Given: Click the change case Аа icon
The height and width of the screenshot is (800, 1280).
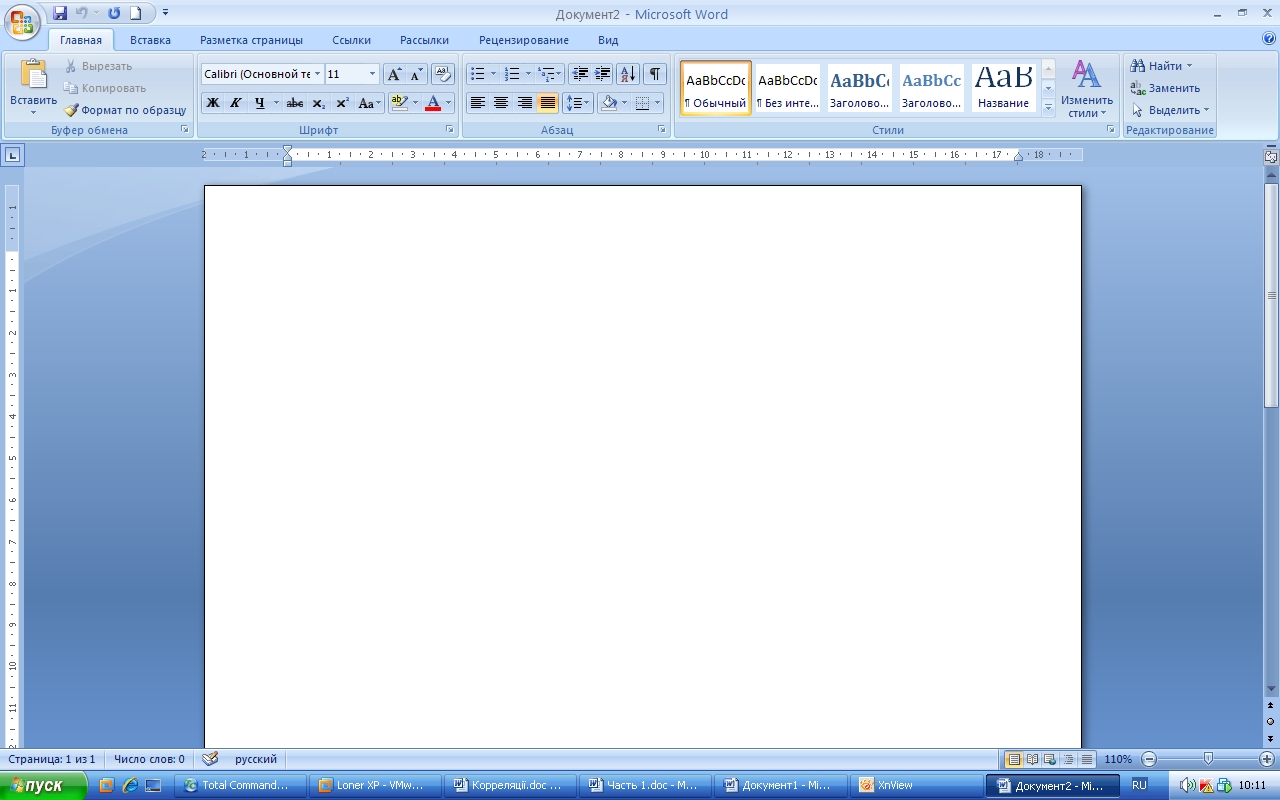Looking at the screenshot, I should 369,103.
